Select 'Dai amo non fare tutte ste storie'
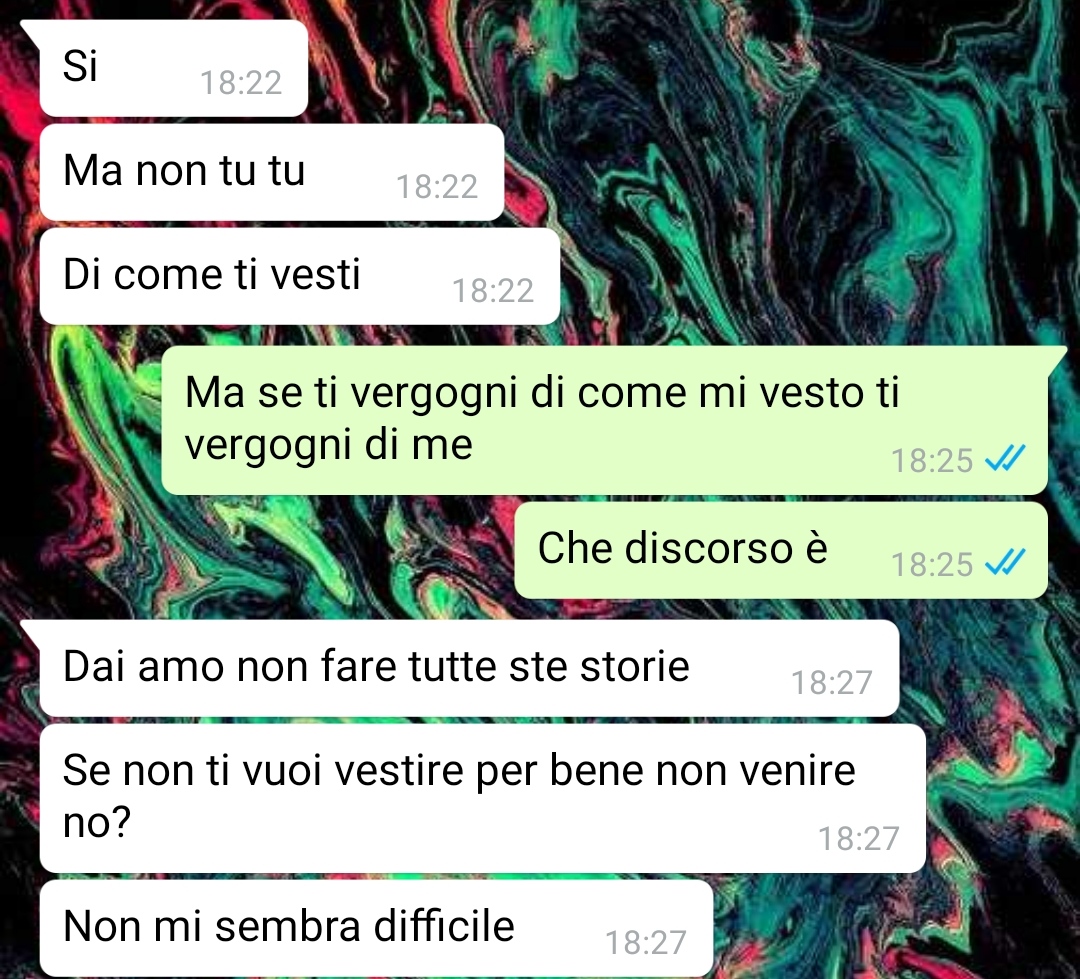The image size is (1080, 979). (469, 668)
